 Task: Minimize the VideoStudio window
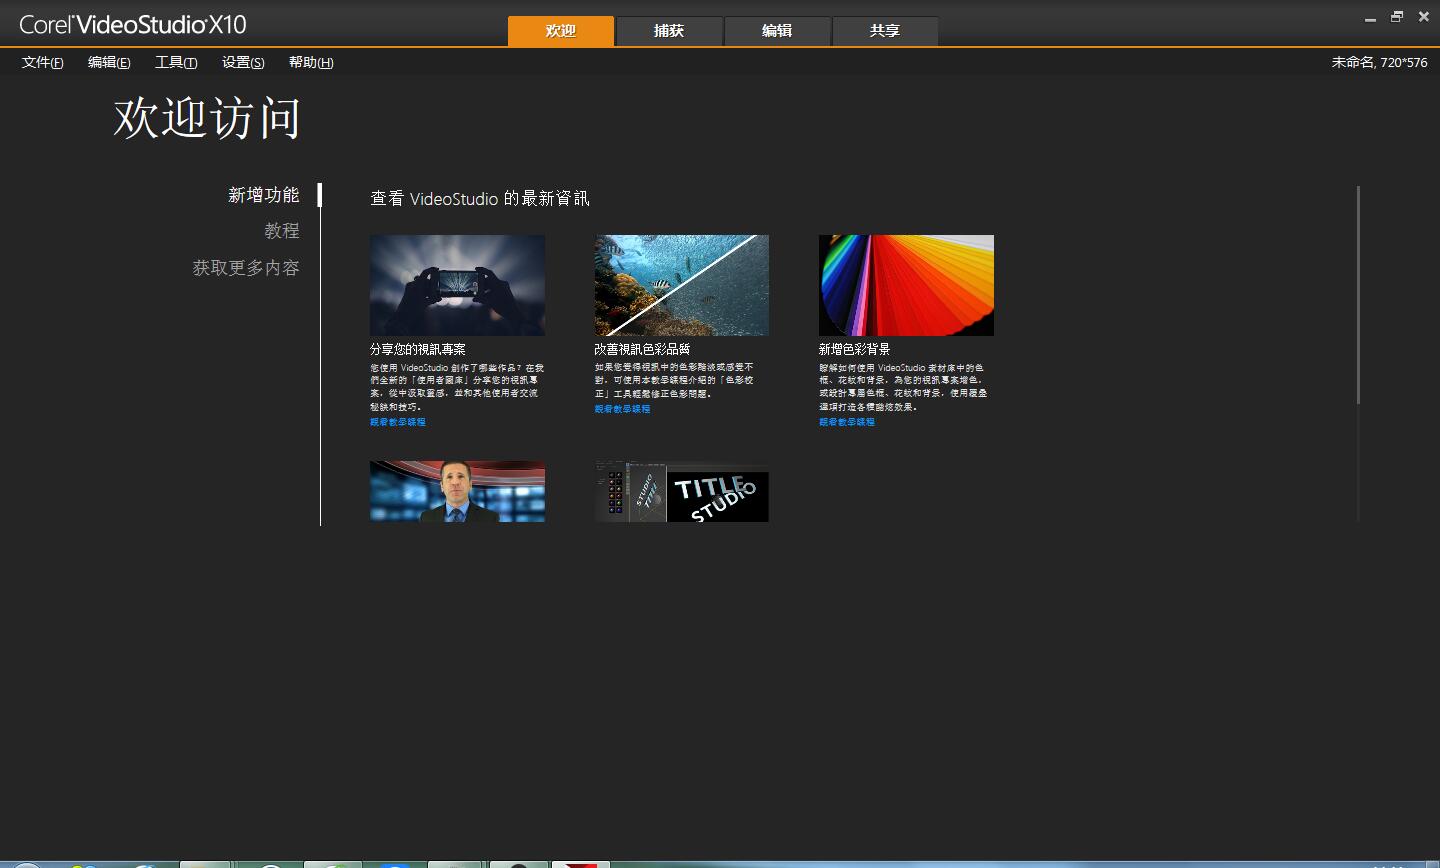tap(1370, 18)
